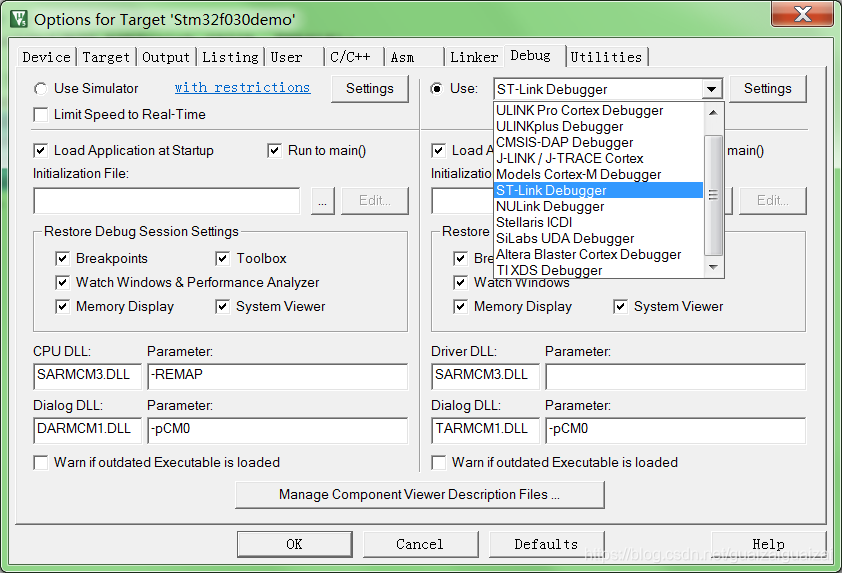This screenshot has height=573, width=842.
Task: Browse for simulator initialization file (...)
Action: pyautogui.click(x=322, y=201)
